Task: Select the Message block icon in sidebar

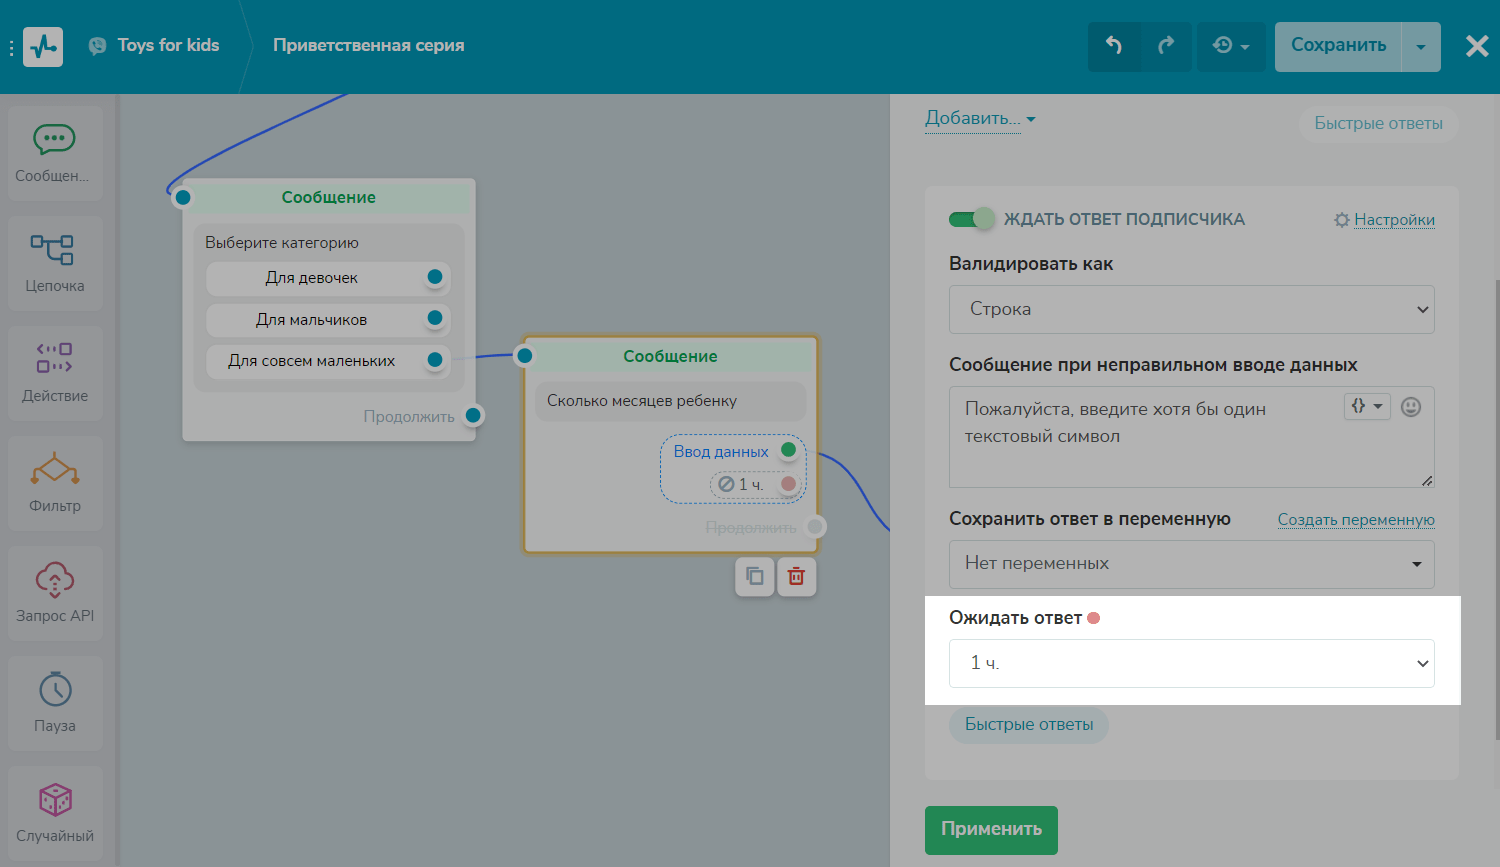Action: [54, 140]
